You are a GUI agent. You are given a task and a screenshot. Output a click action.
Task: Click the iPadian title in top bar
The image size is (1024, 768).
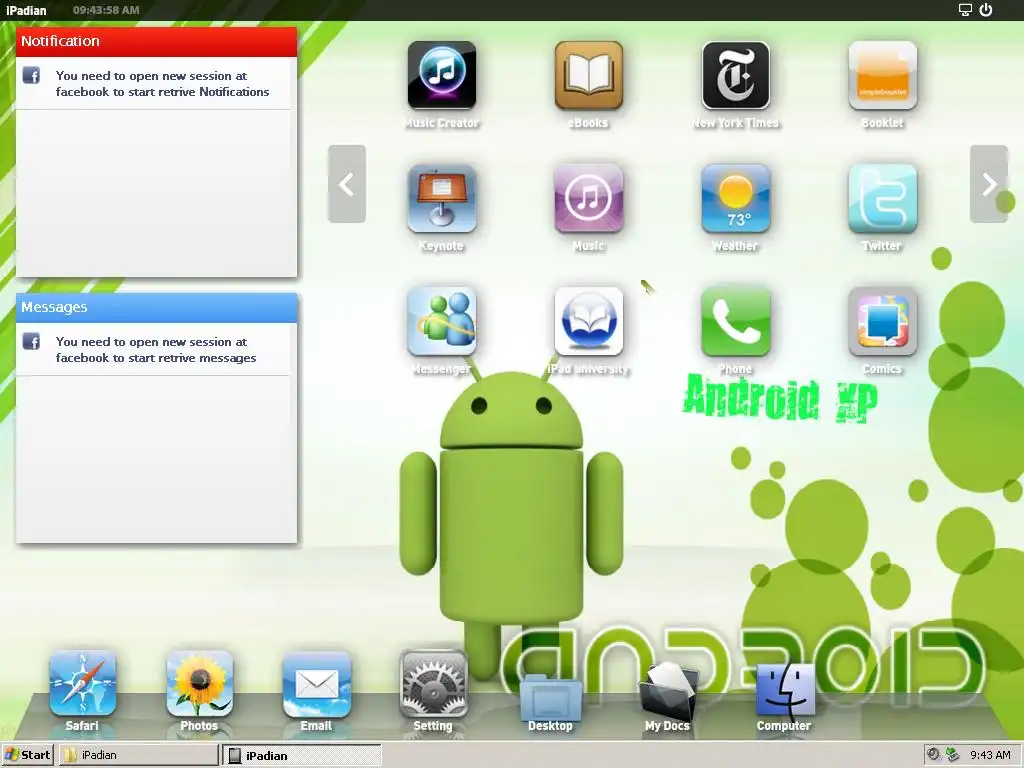coord(26,10)
